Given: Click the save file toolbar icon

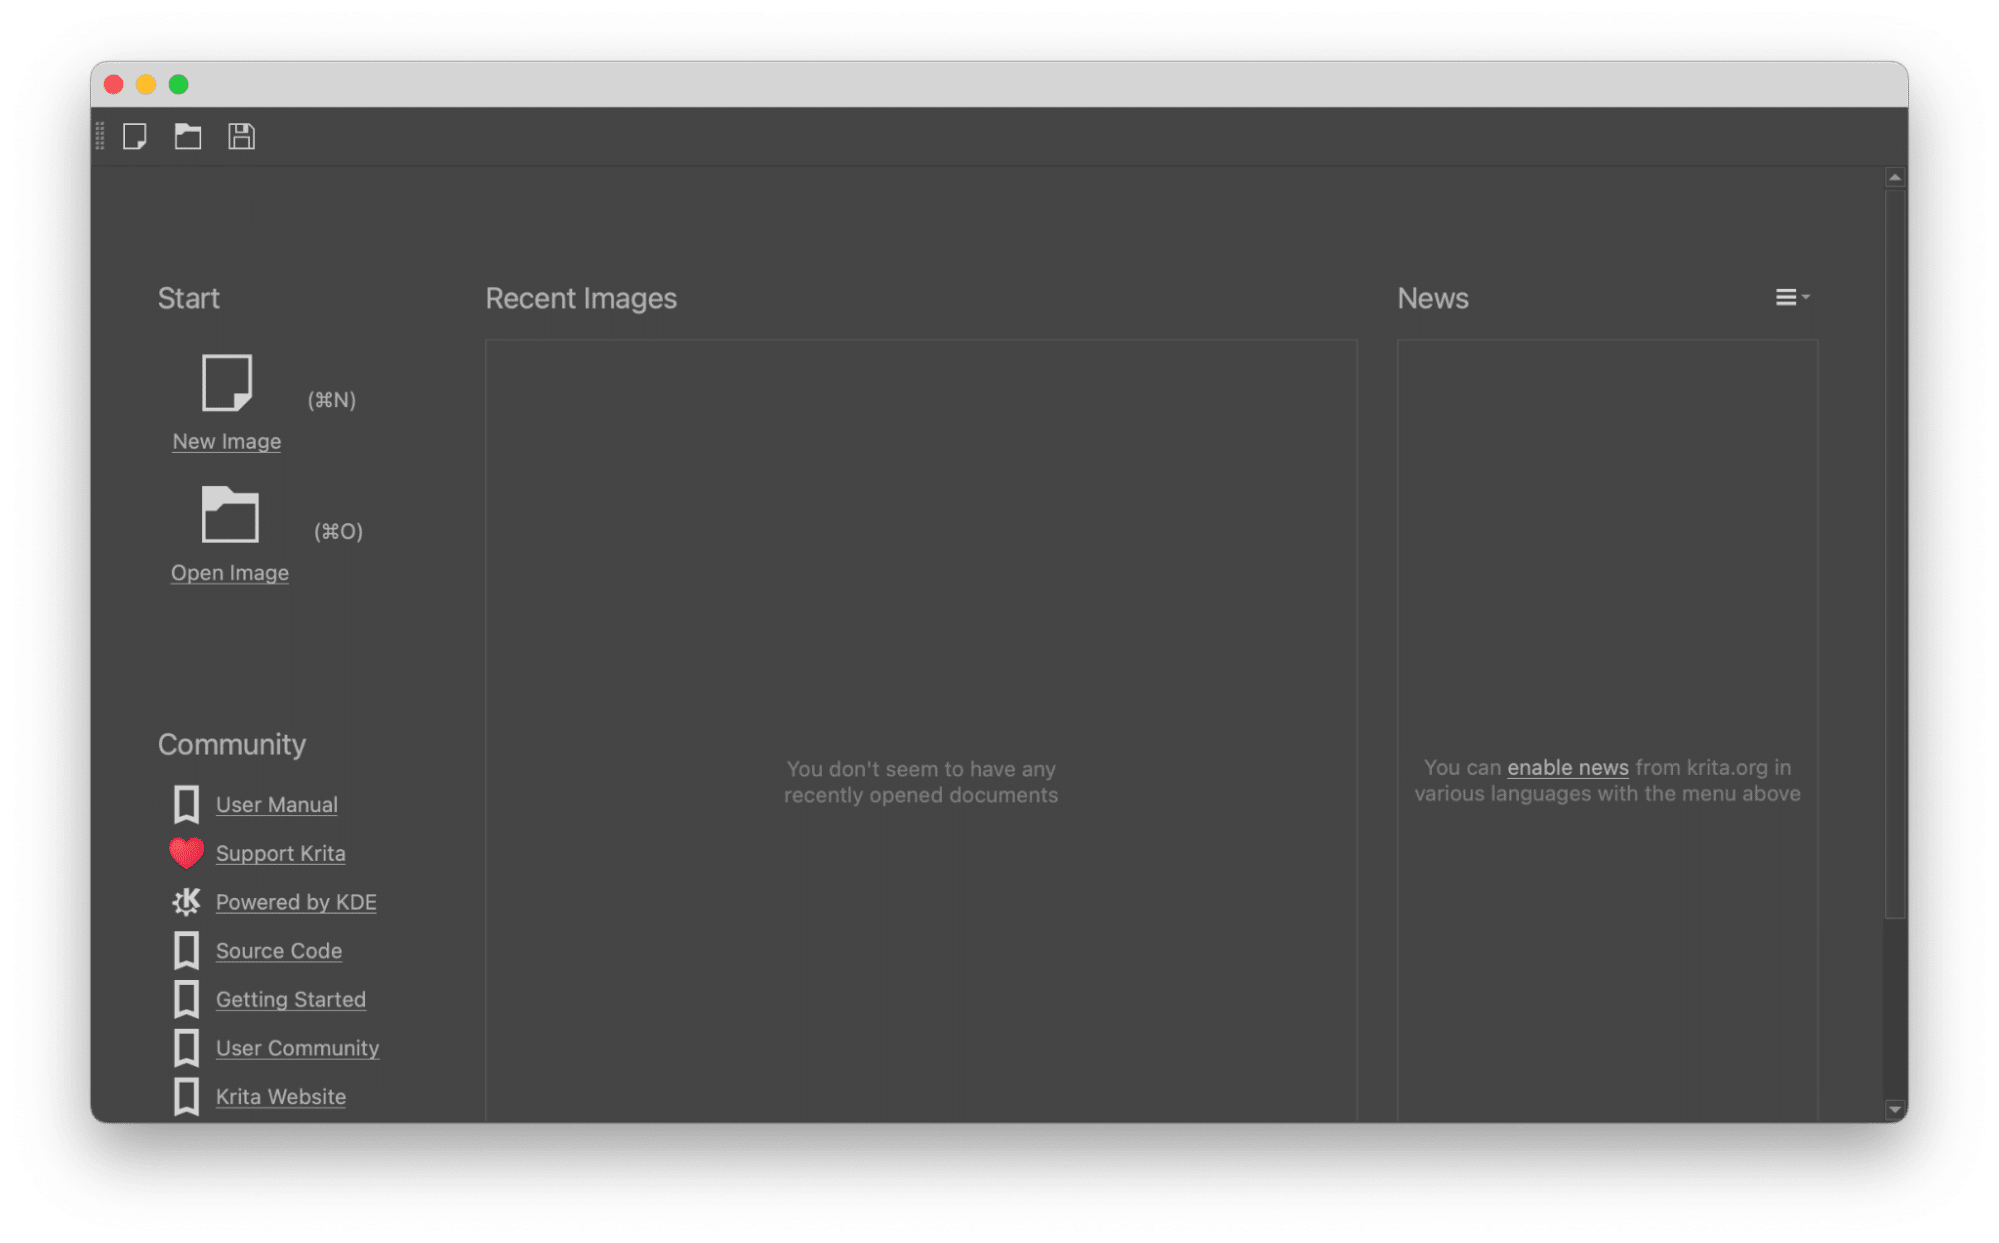Looking at the screenshot, I should point(242,135).
